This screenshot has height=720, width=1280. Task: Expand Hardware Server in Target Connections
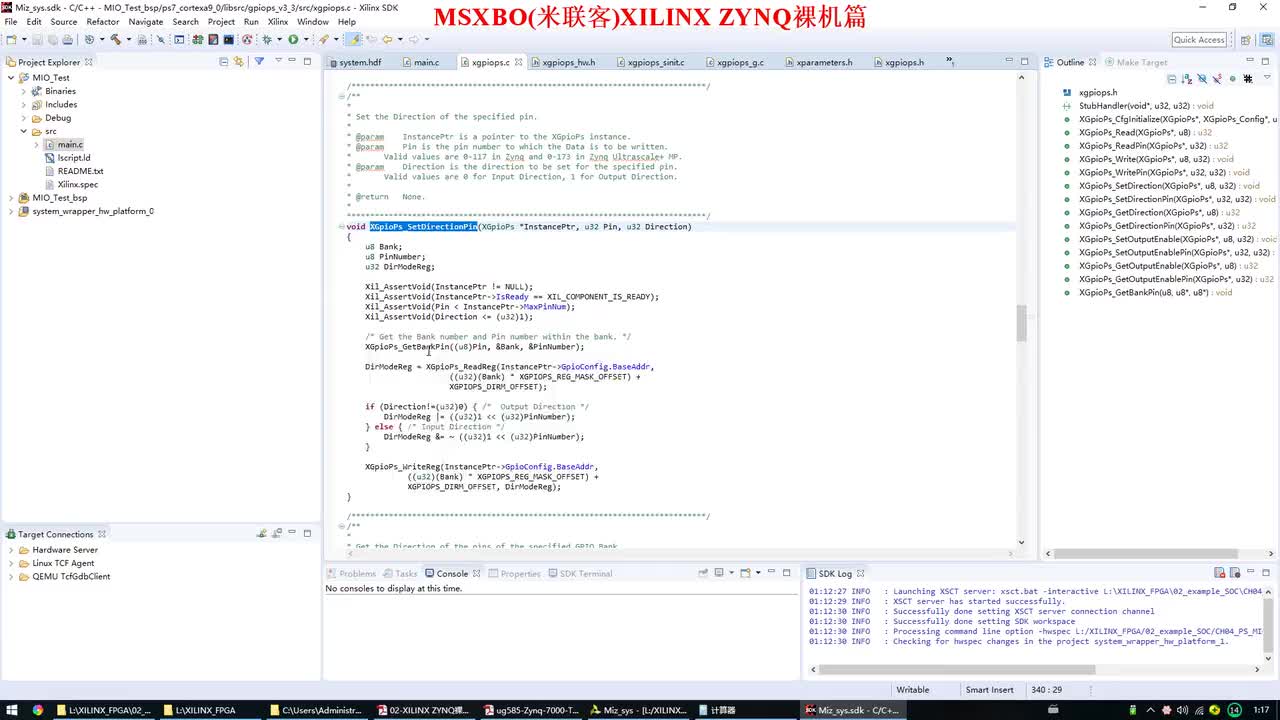click(x=11, y=550)
